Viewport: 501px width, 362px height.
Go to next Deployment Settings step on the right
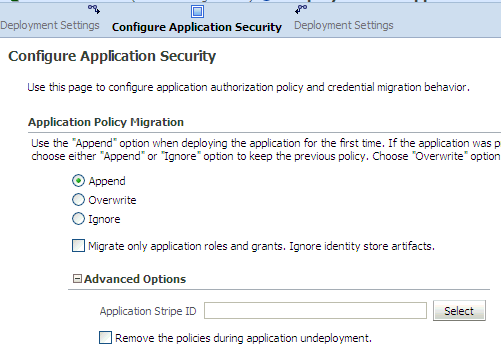(x=344, y=26)
